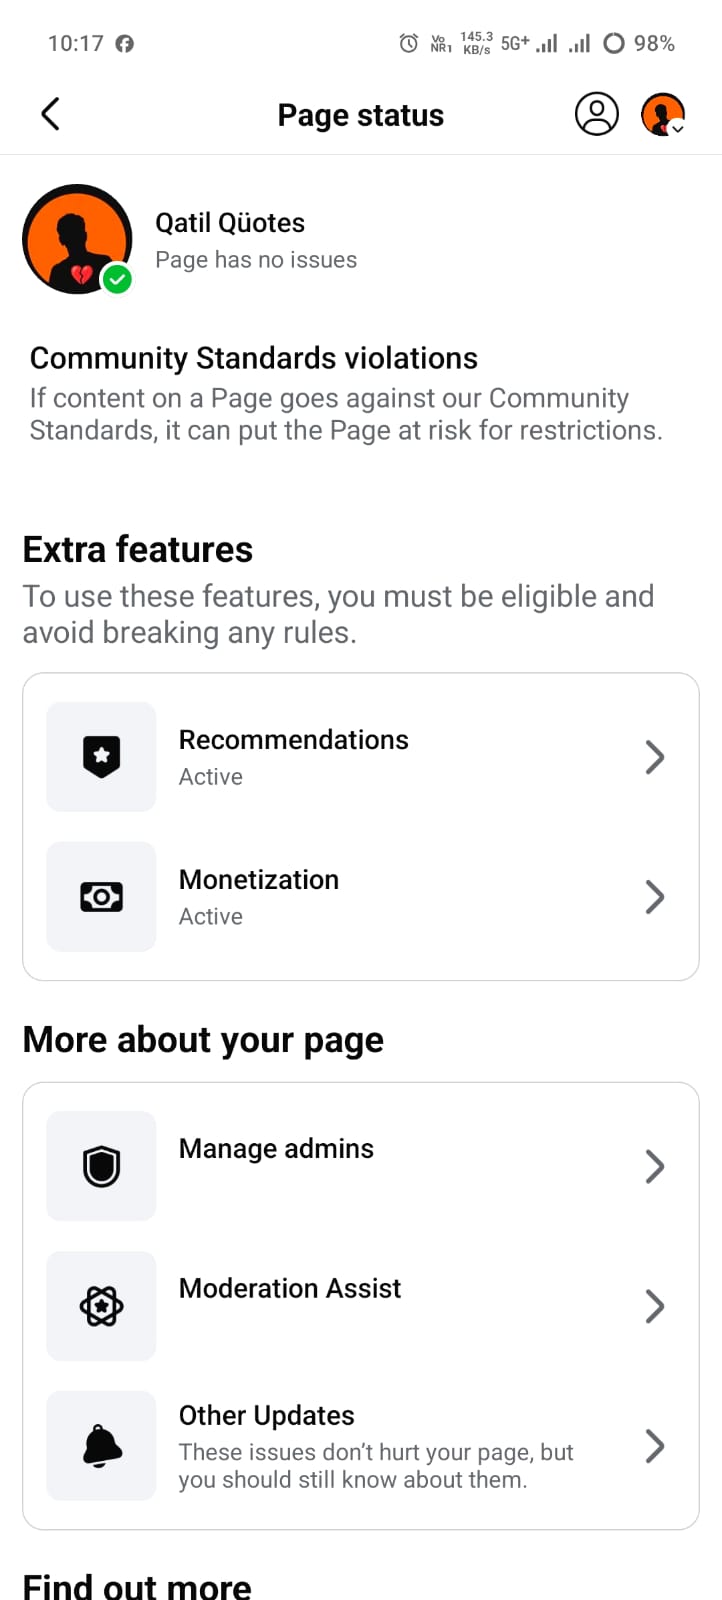Tap the Monetization cash icon
Viewport: 722px width, 1600px height.
pyautogui.click(x=101, y=897)
